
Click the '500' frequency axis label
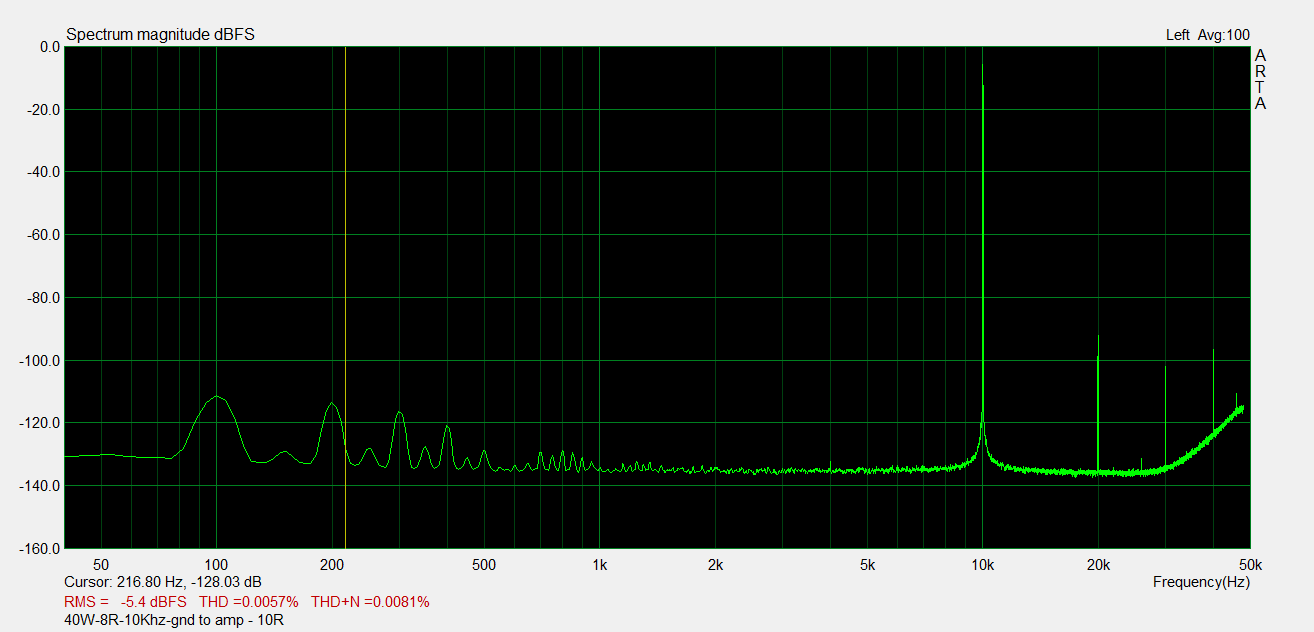485,564
